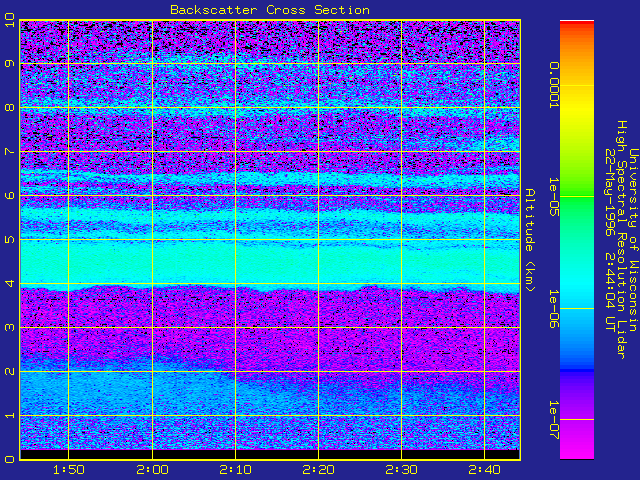Screen dimensions: 640x480
Task: Click the time axis label "2:10"
Action: point(235,470)
